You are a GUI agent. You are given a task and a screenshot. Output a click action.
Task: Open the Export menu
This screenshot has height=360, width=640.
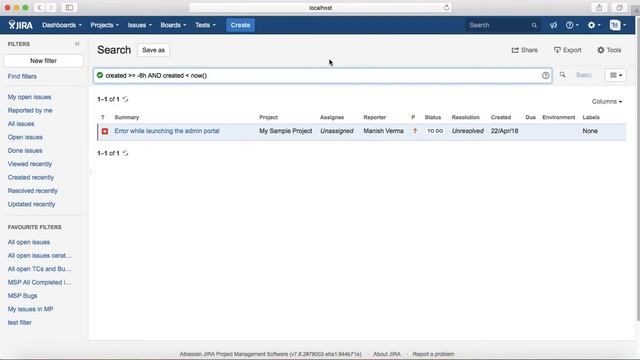point(567,50)
